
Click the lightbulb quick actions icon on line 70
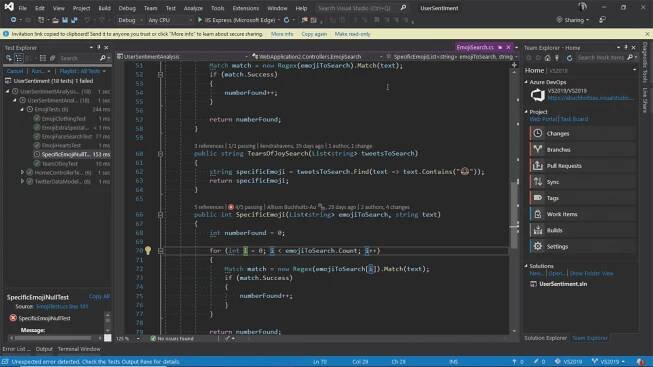pyautogui.click(x=148, y=250)
